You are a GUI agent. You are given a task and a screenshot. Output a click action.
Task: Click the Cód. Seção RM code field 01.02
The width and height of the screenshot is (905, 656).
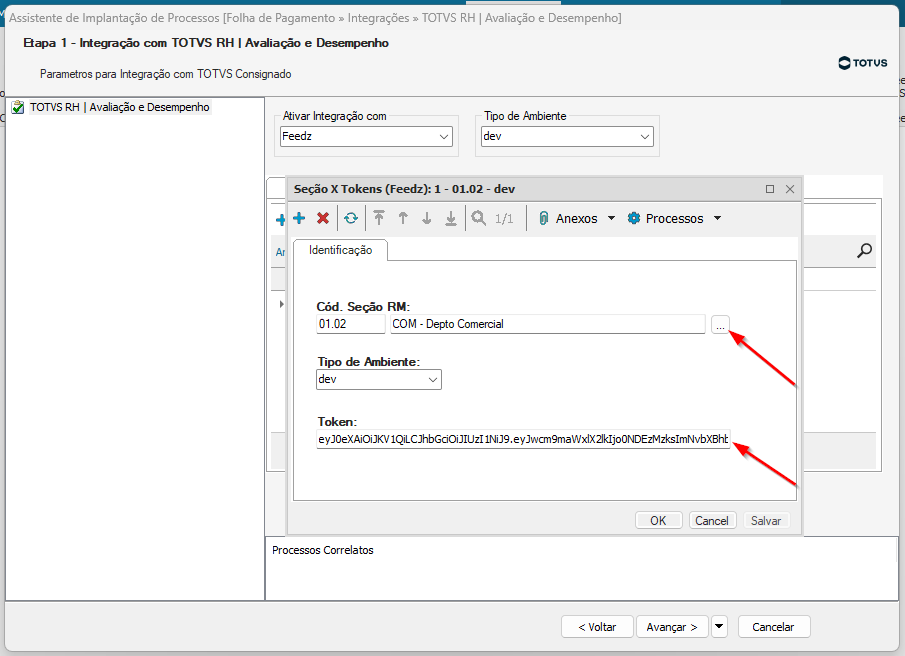coord(350,324)
